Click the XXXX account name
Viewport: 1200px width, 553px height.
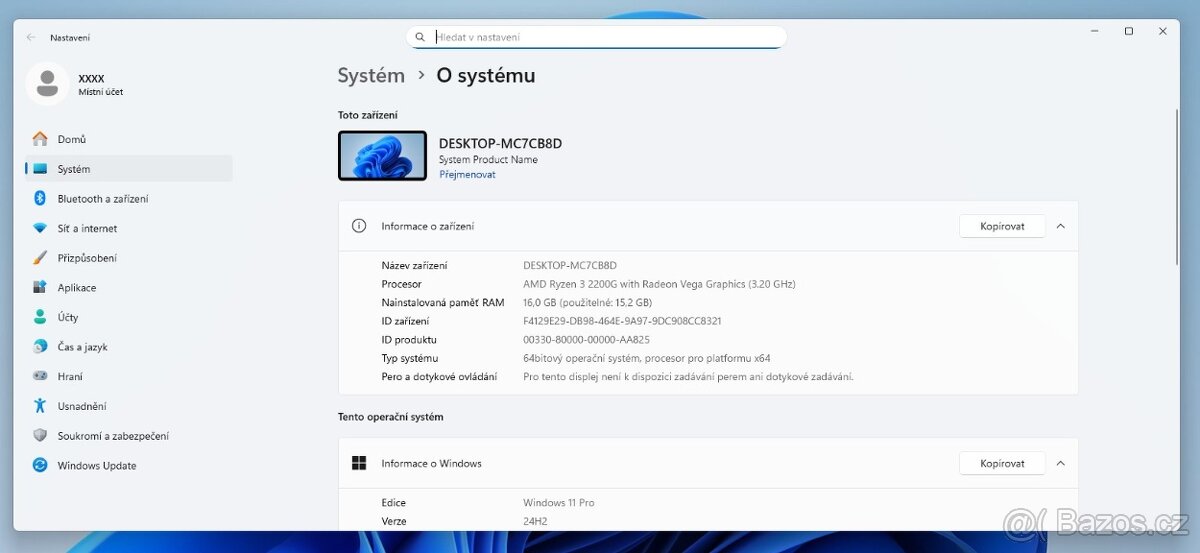(x=91, y=78)
